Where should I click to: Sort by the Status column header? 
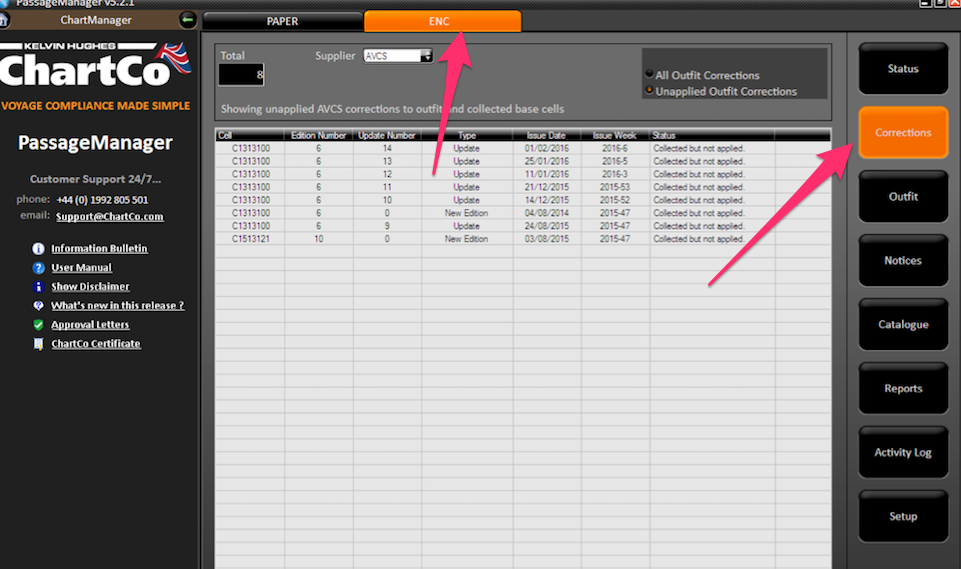pos(712,136)
